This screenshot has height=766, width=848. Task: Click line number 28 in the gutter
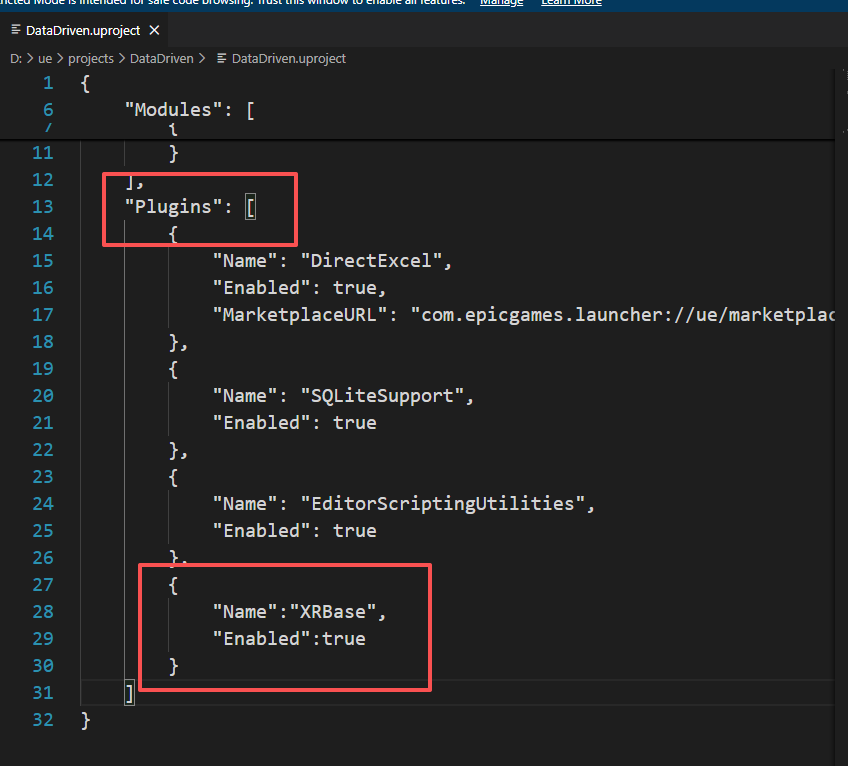45,611
